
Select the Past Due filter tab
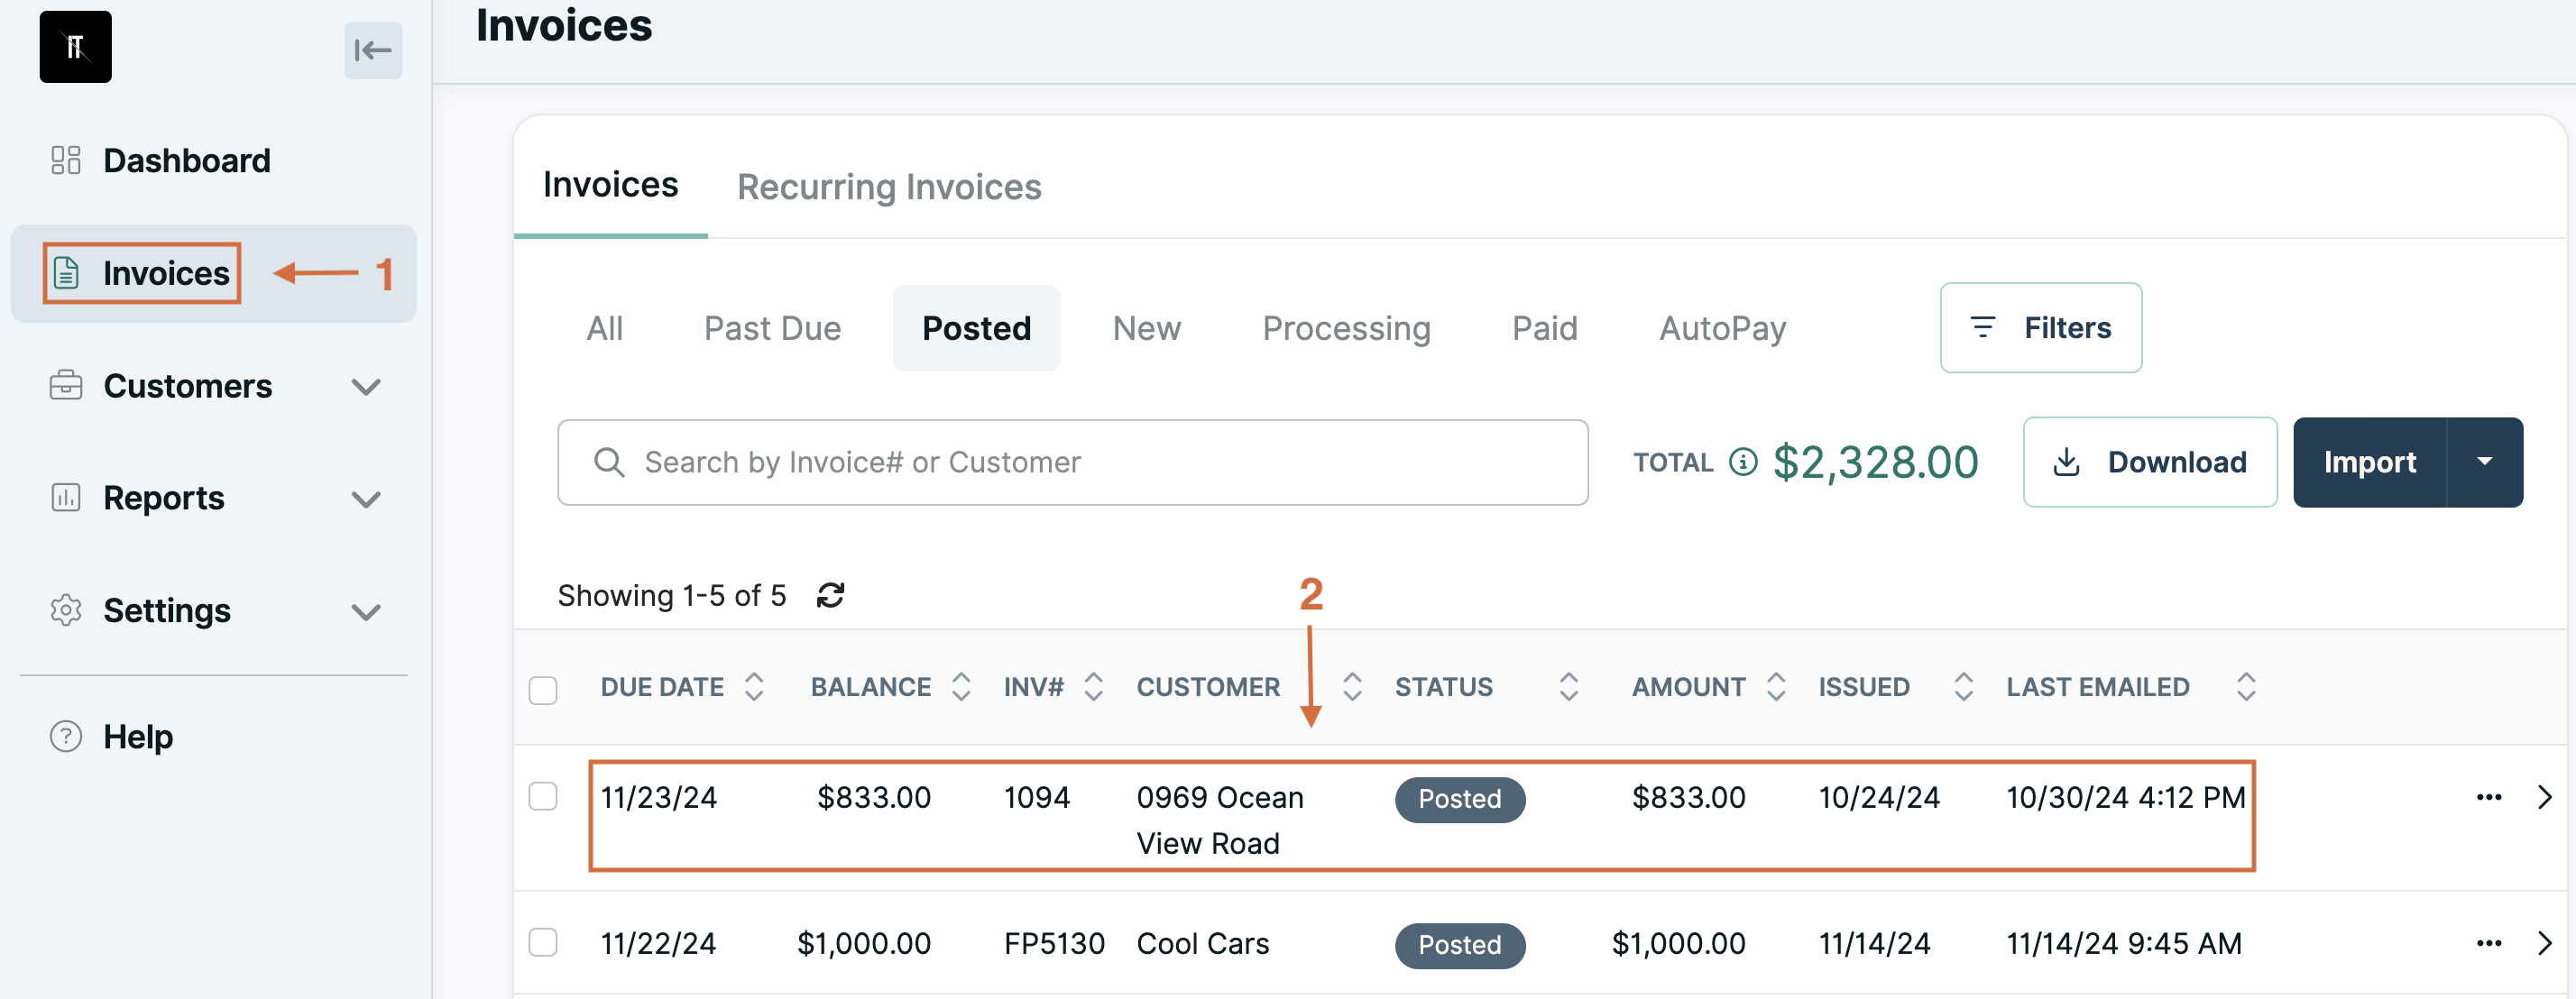[772, 328]
